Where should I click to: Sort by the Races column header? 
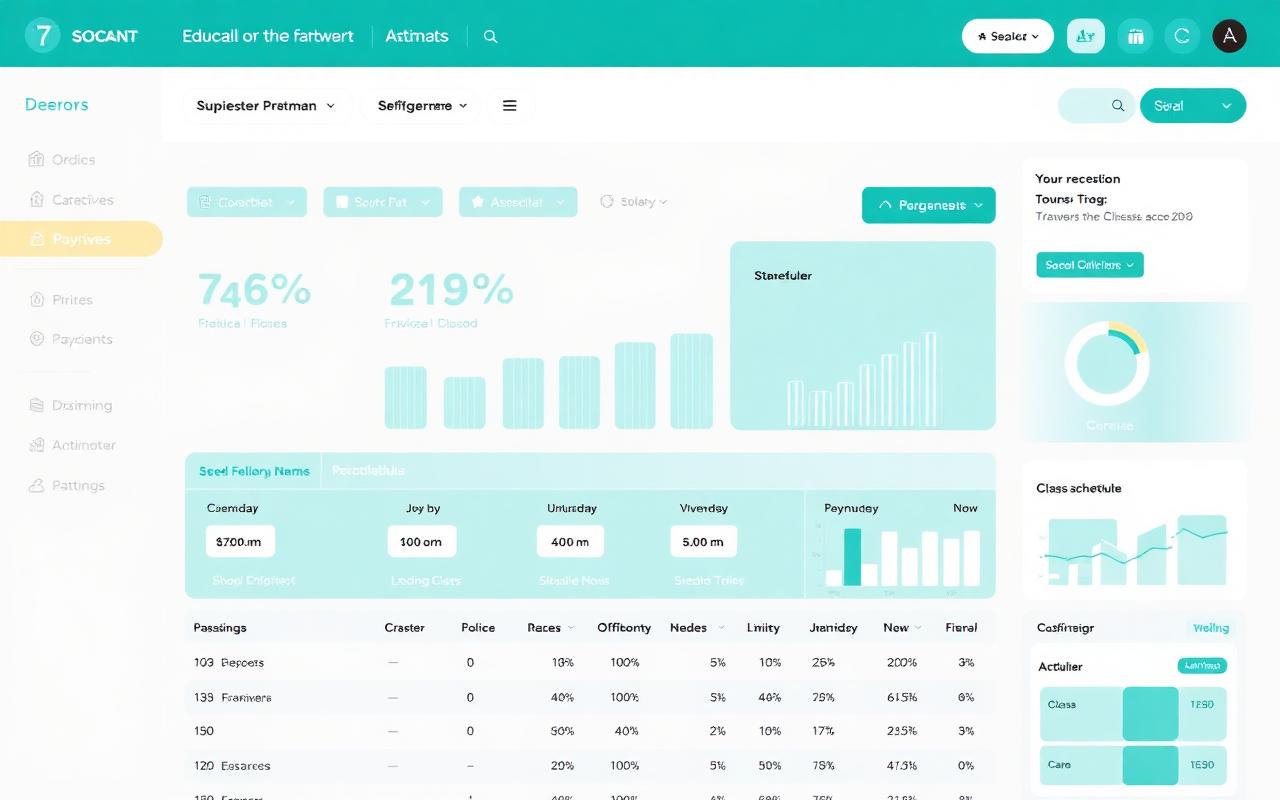tap(551, 628)
